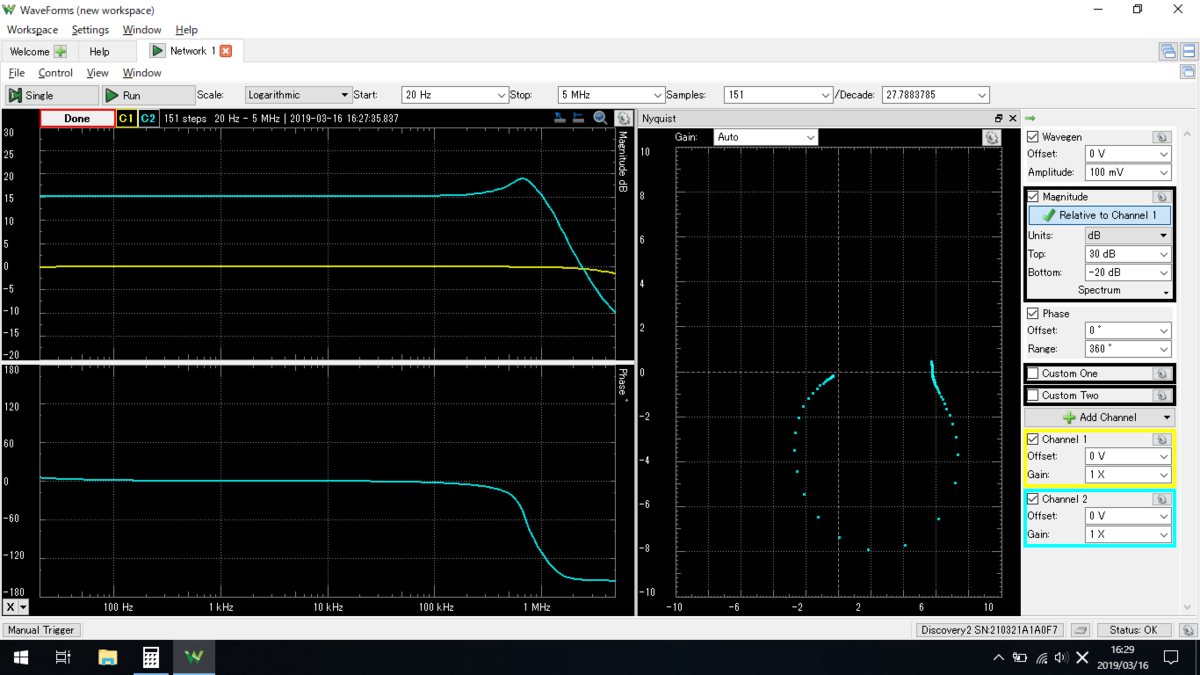The width and height of the screenshot is (1200, 675).
Task: Click green plus on Welcome tab
Action: [60, 51]
